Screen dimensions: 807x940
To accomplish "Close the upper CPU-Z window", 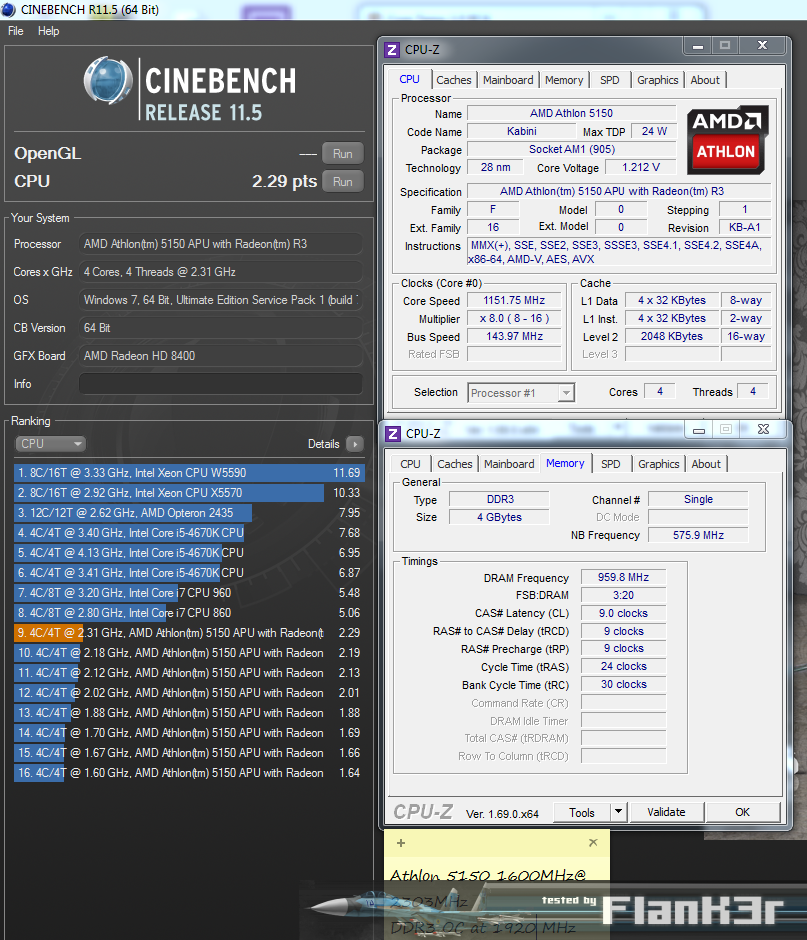I will pos(762,46).
